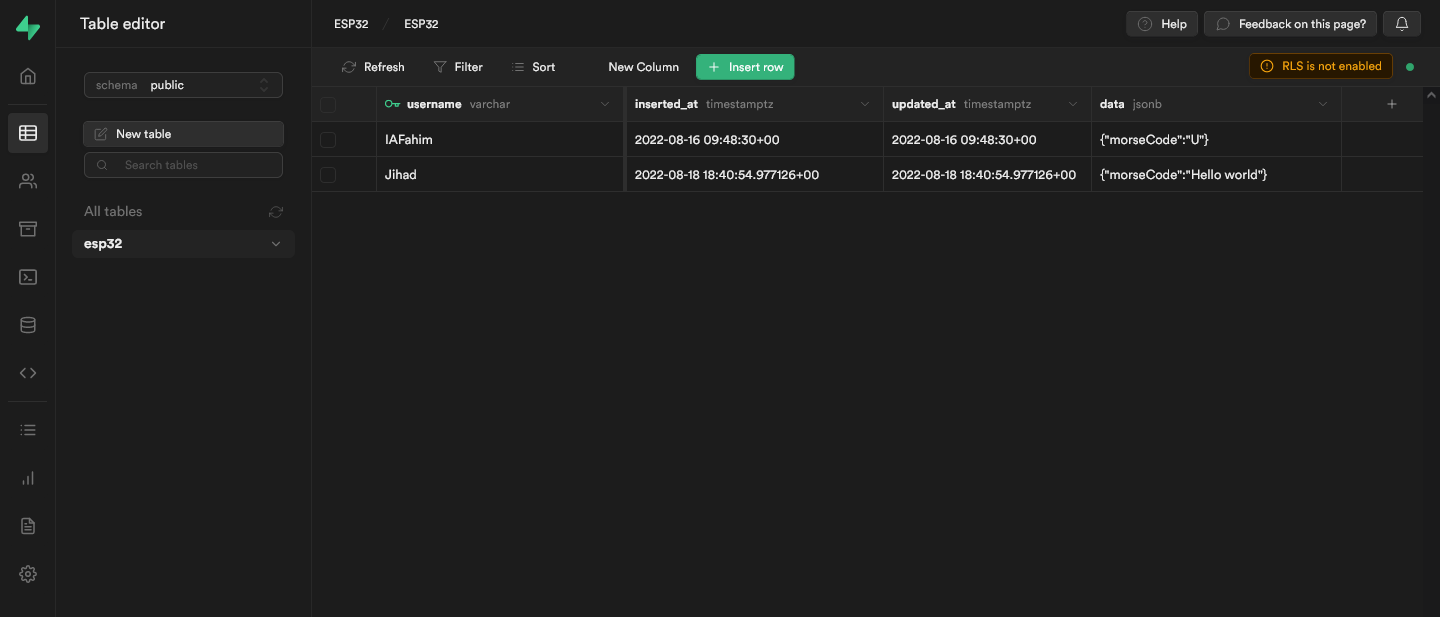Open the Home icon in sidebar
The height and width of the screenshot is (617, 1440).
(28, 76)
